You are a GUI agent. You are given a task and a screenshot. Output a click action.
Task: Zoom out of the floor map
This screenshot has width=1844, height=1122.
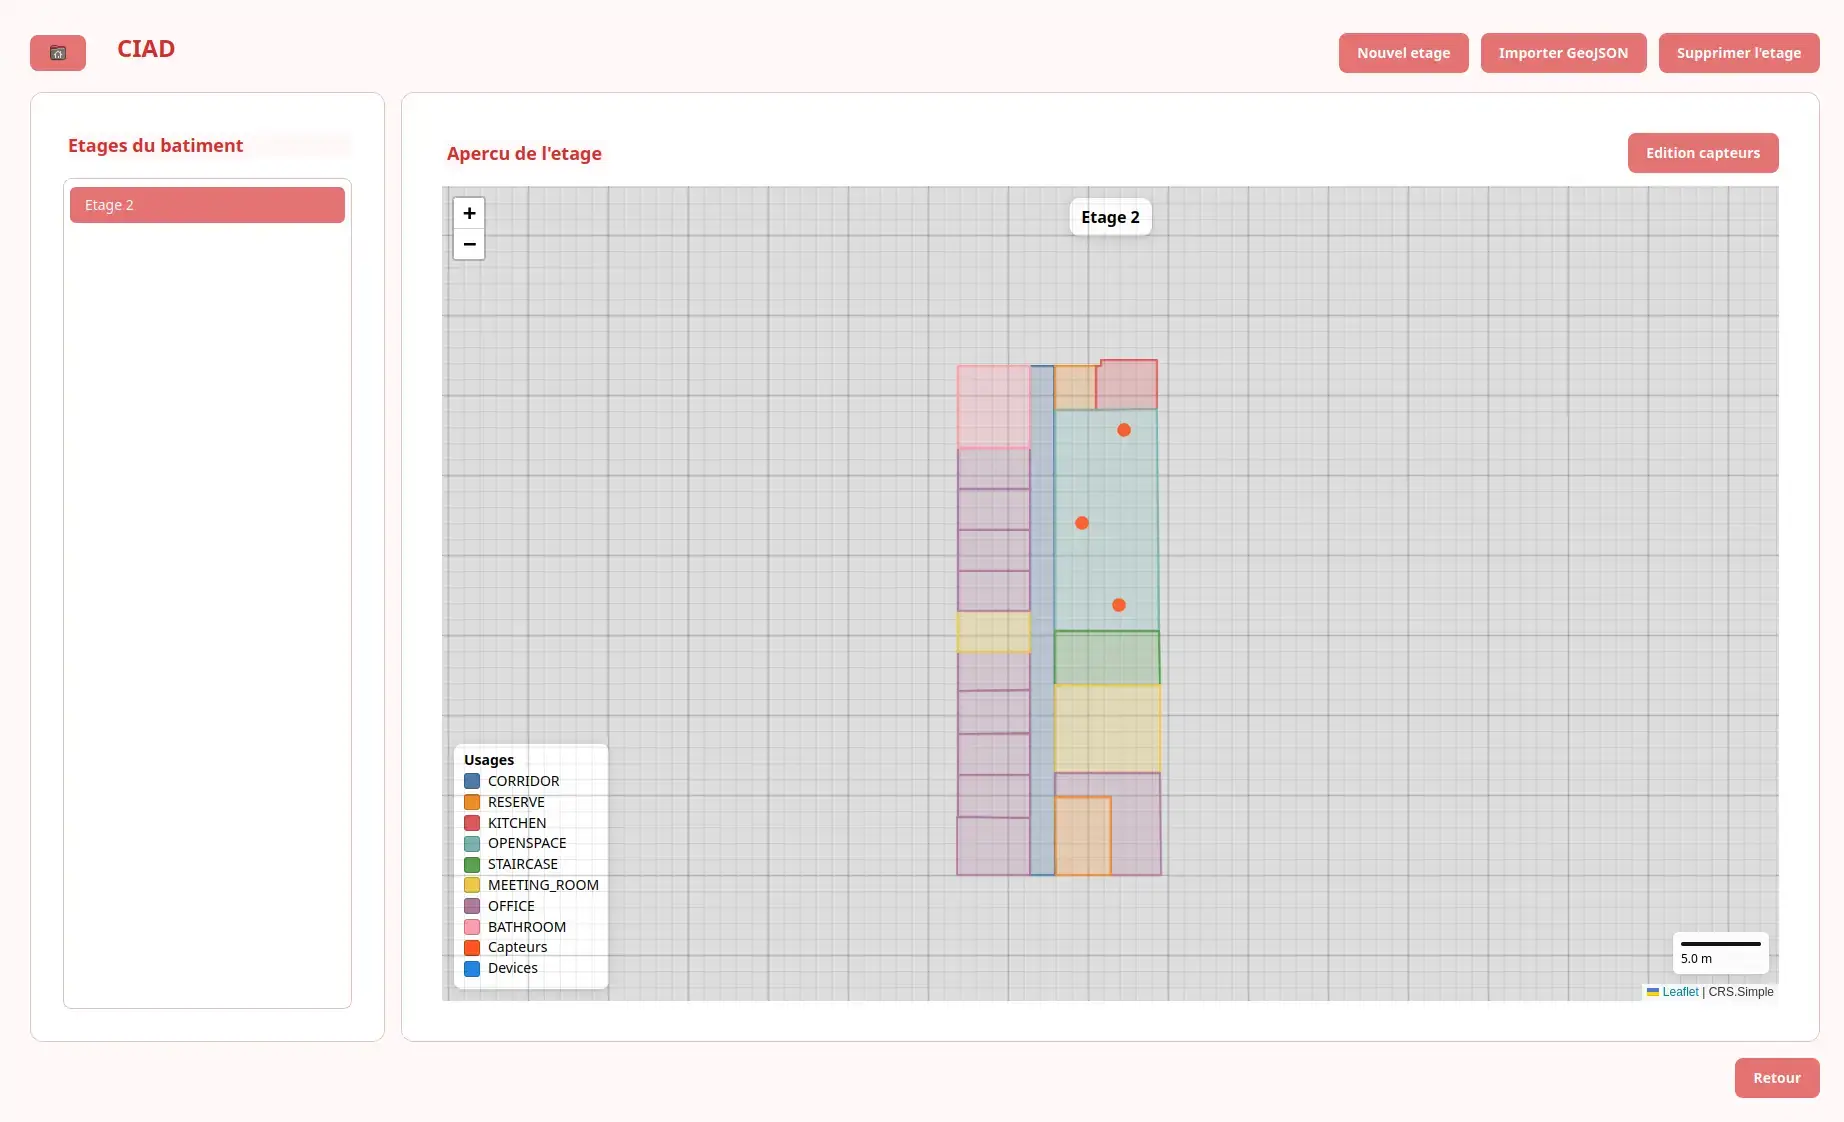click(469, 244)
